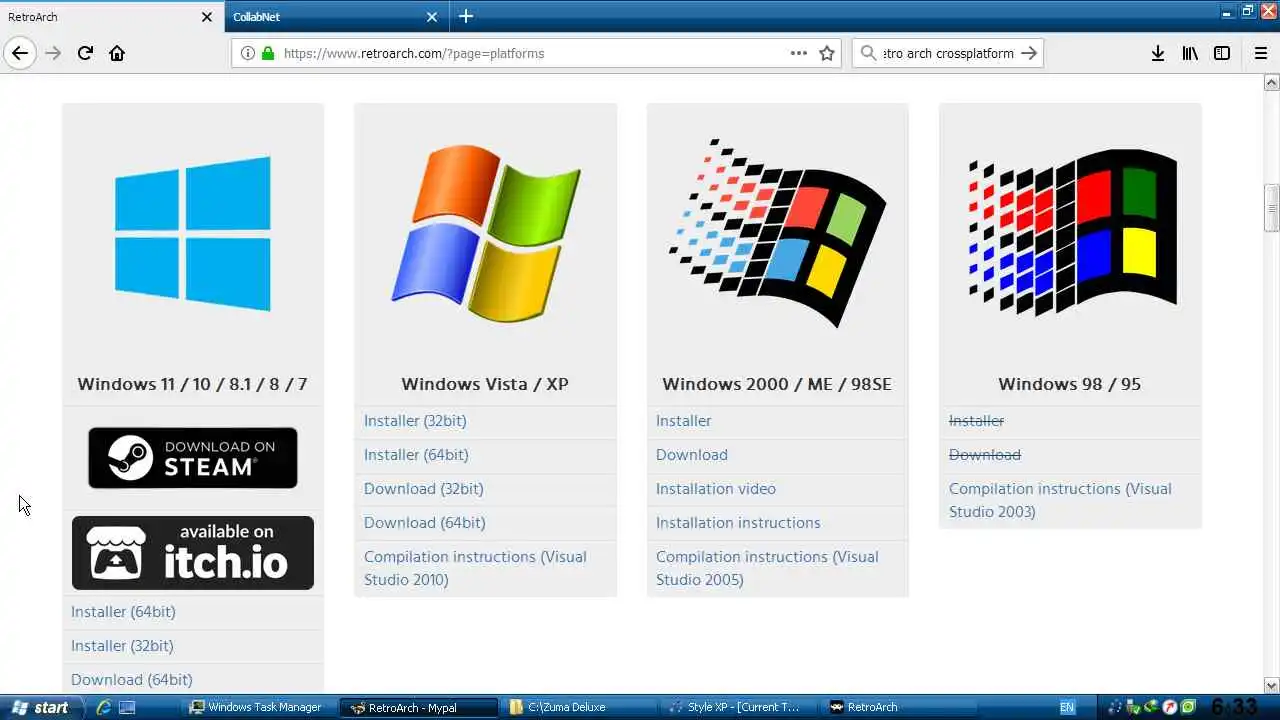Image resolution: width=1280 pixels, height=720 pixels.
Task: Close the CollabNet tab
Action: [432, 17]
